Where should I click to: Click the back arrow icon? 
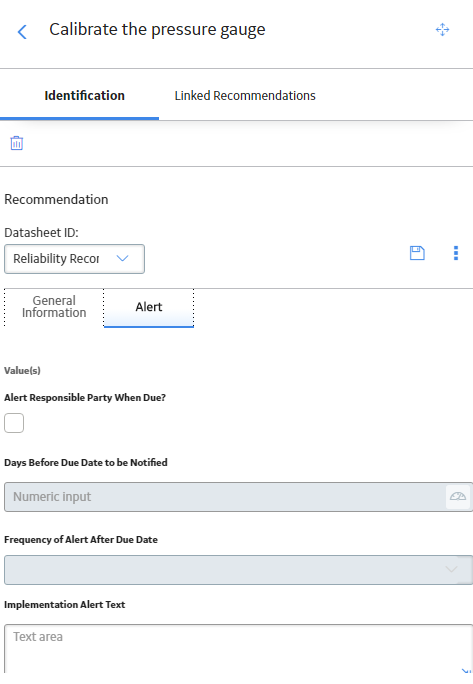coord(22,31)
